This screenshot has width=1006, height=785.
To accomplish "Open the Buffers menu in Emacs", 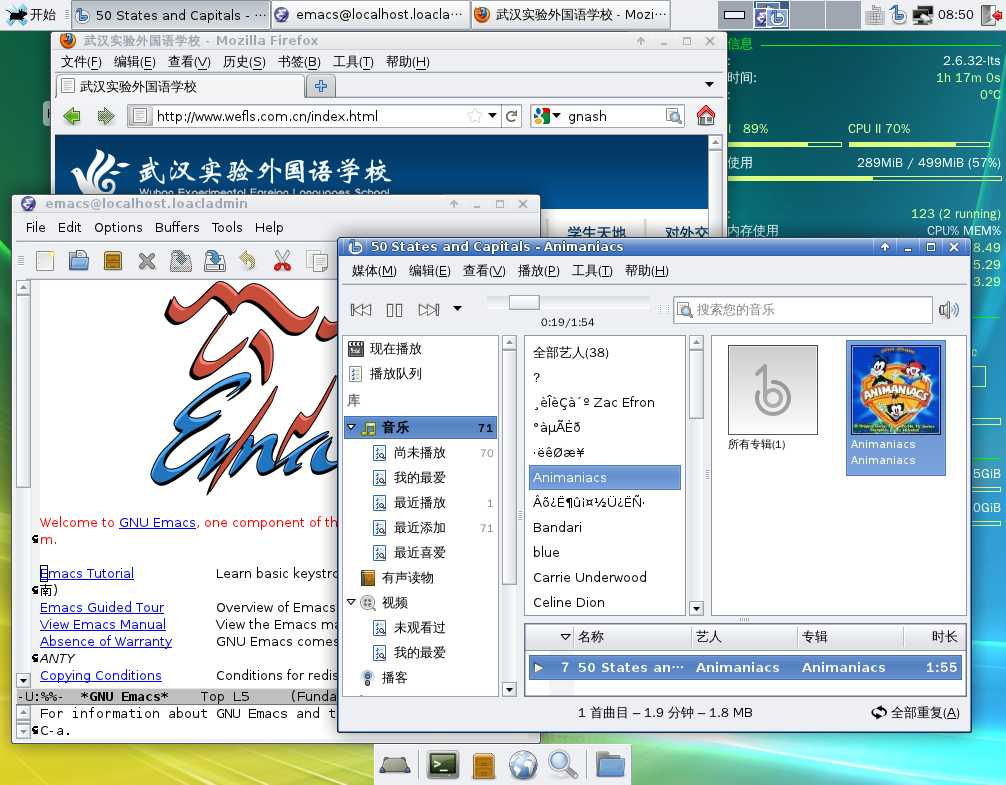I will coord(177,228).
